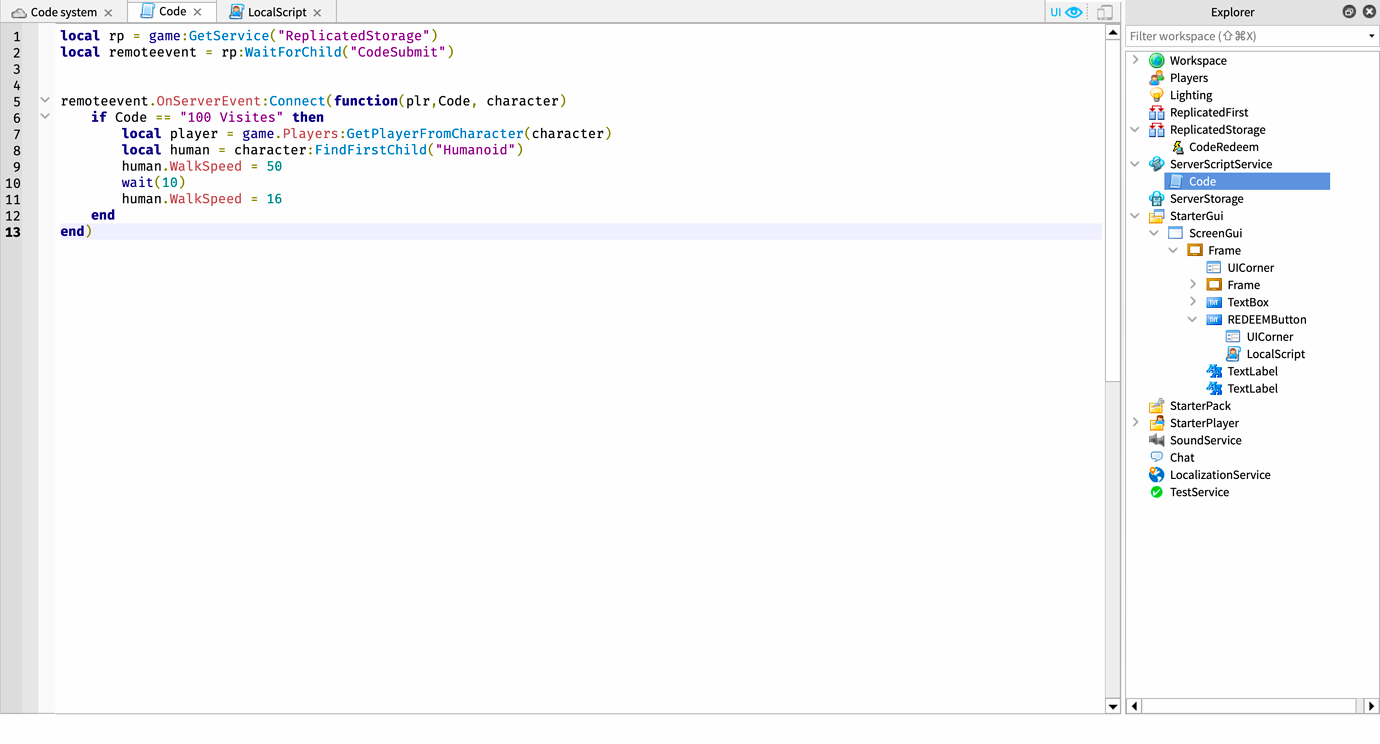Viewport: 1380px width, 744px height.
Task: Close the Code system tab
Action: point(108,13)
